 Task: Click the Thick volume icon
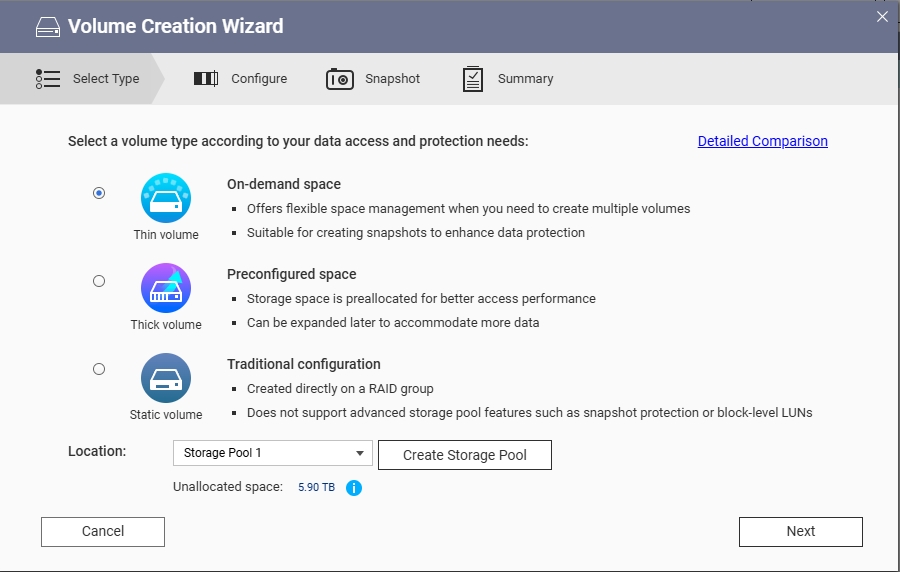point(166,288)
